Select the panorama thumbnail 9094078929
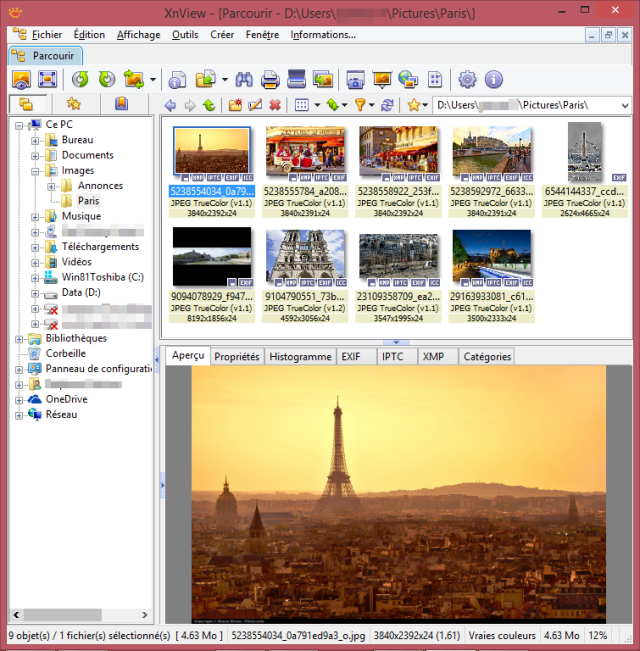 point(212,257)
